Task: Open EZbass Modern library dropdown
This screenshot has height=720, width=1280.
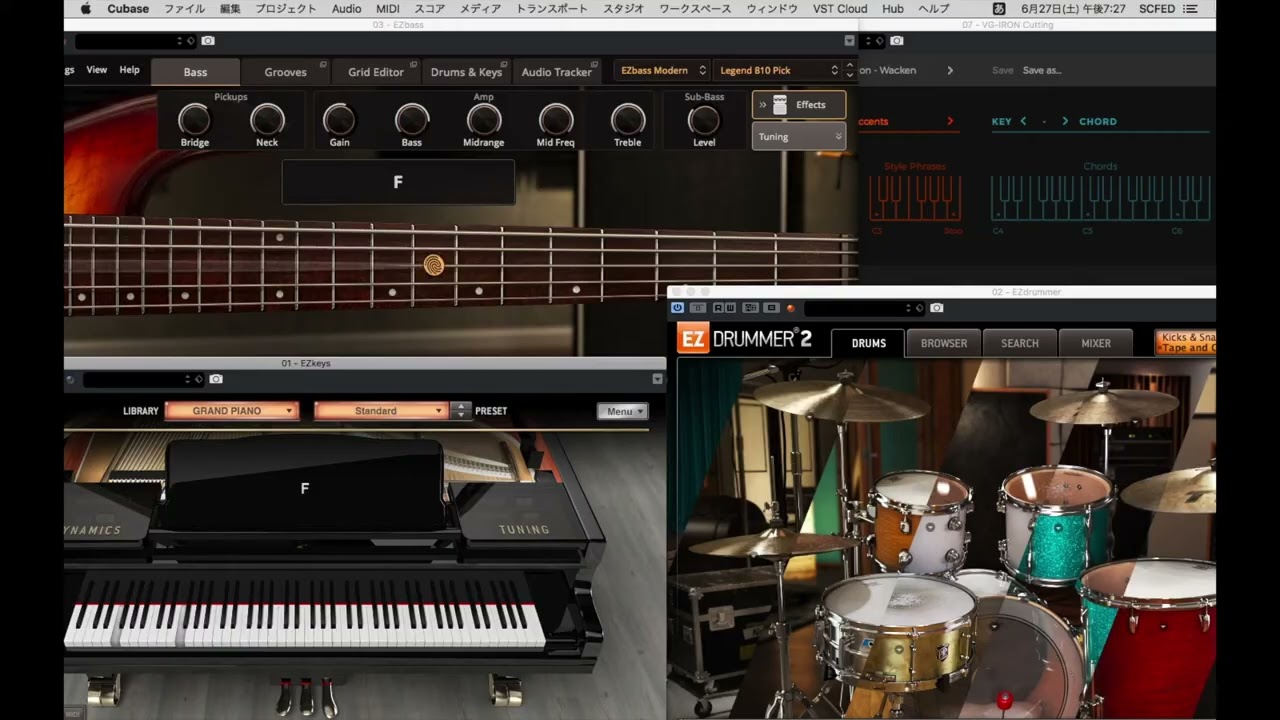Action: tap(662, 70)
